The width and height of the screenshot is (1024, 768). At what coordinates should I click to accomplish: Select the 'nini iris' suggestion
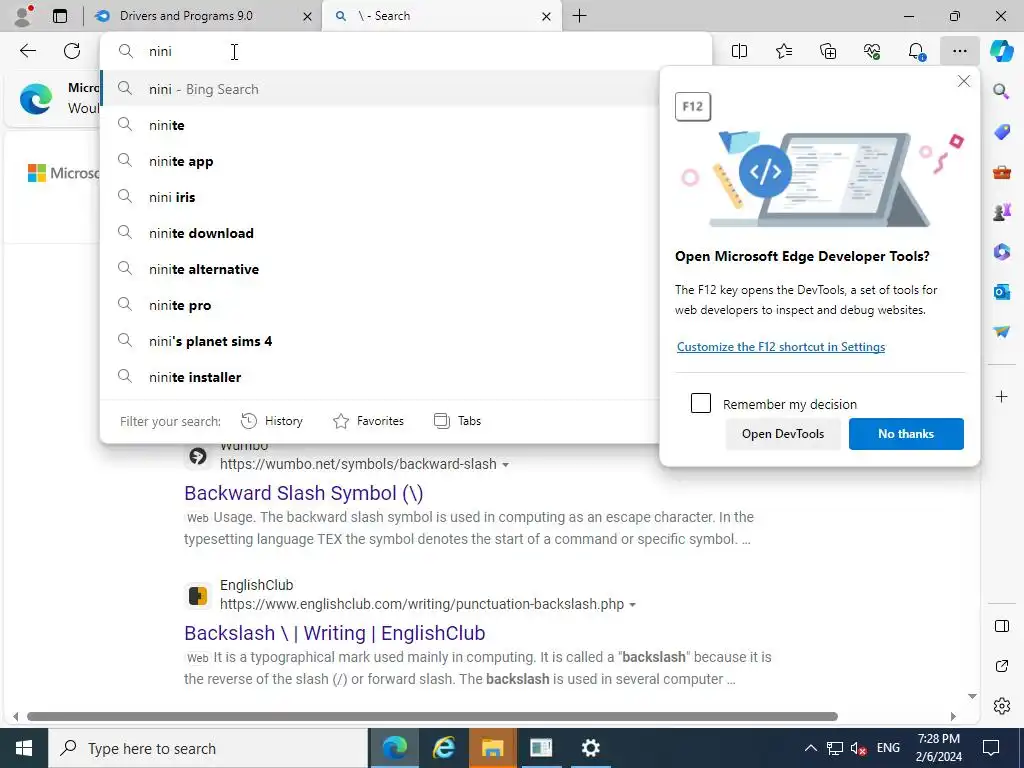pyautogui.click(x=379, y=197)
